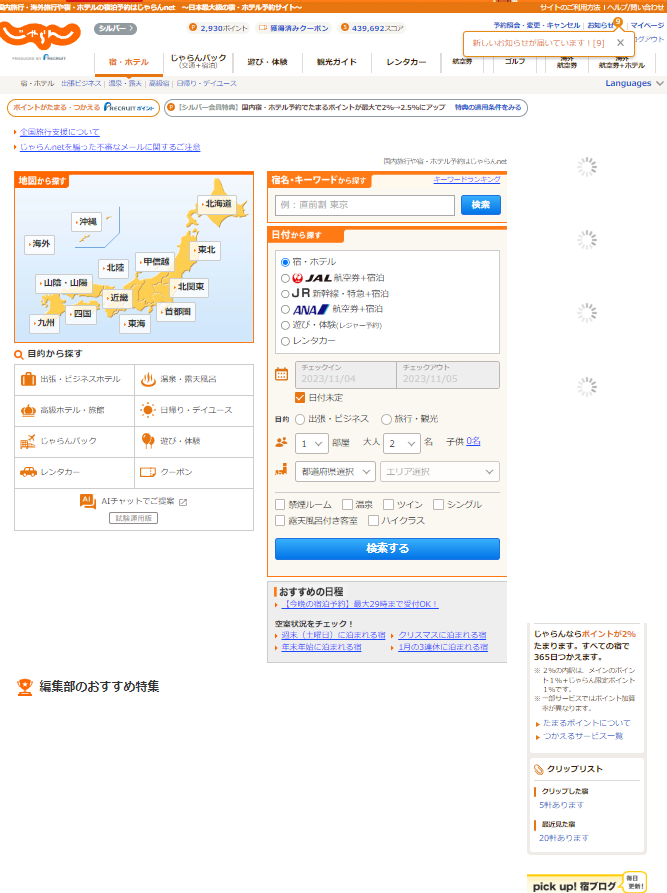Click the magnifier icon beside 目的から探す
This screenshot has height=893, width=667.
tap(19, 355)
